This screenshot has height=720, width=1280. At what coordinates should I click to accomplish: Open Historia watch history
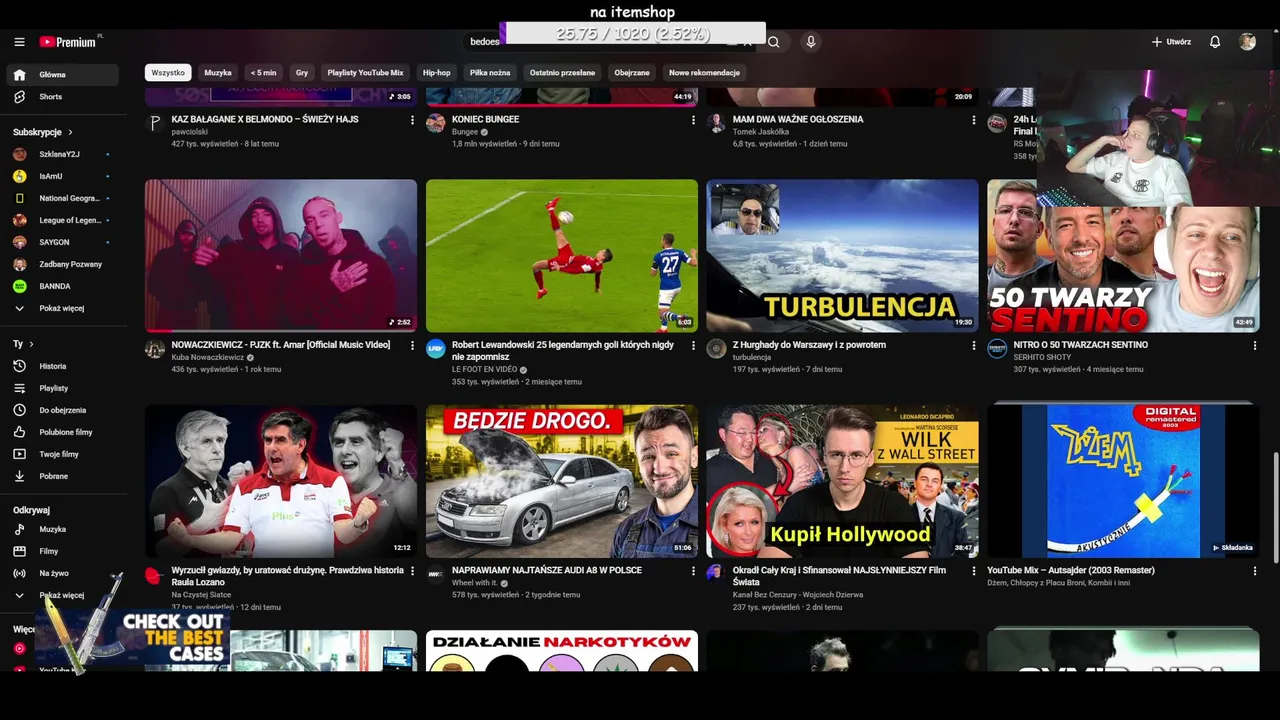click(62, 366)
